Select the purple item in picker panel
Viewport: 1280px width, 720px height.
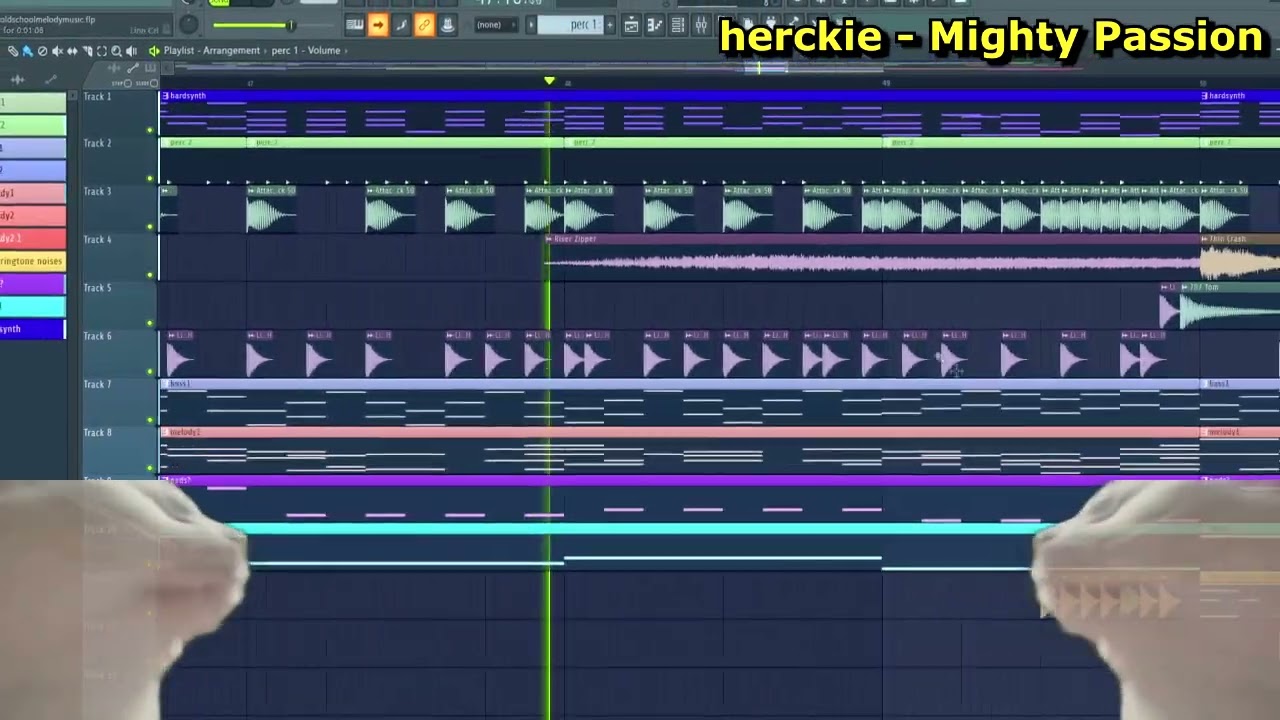[32, 284]
